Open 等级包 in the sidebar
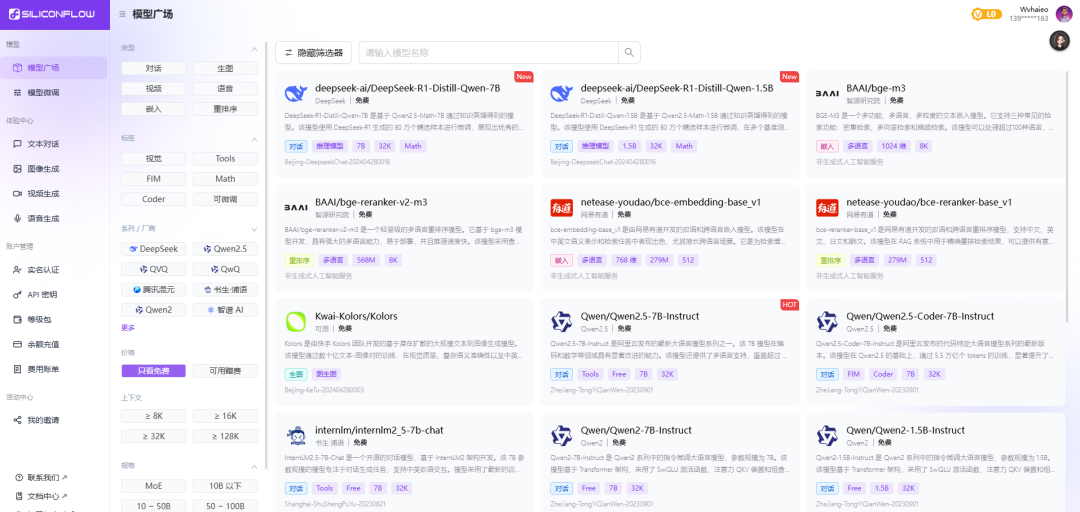Screen dimensions: 1080x512 [x=54, y=319]
